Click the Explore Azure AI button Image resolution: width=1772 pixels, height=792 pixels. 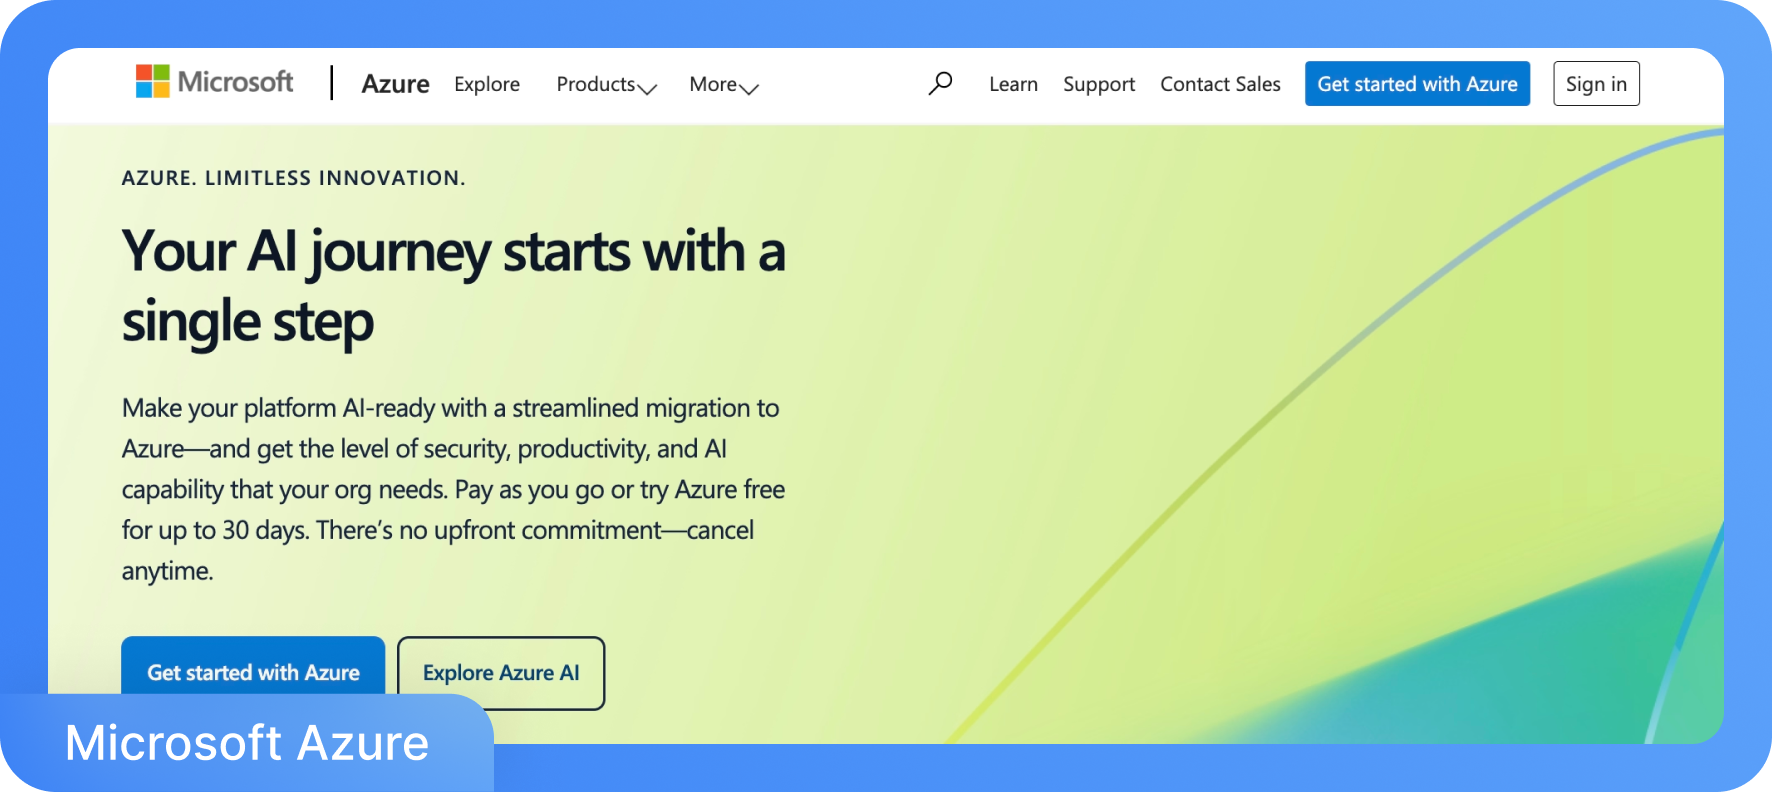[501, 673]
